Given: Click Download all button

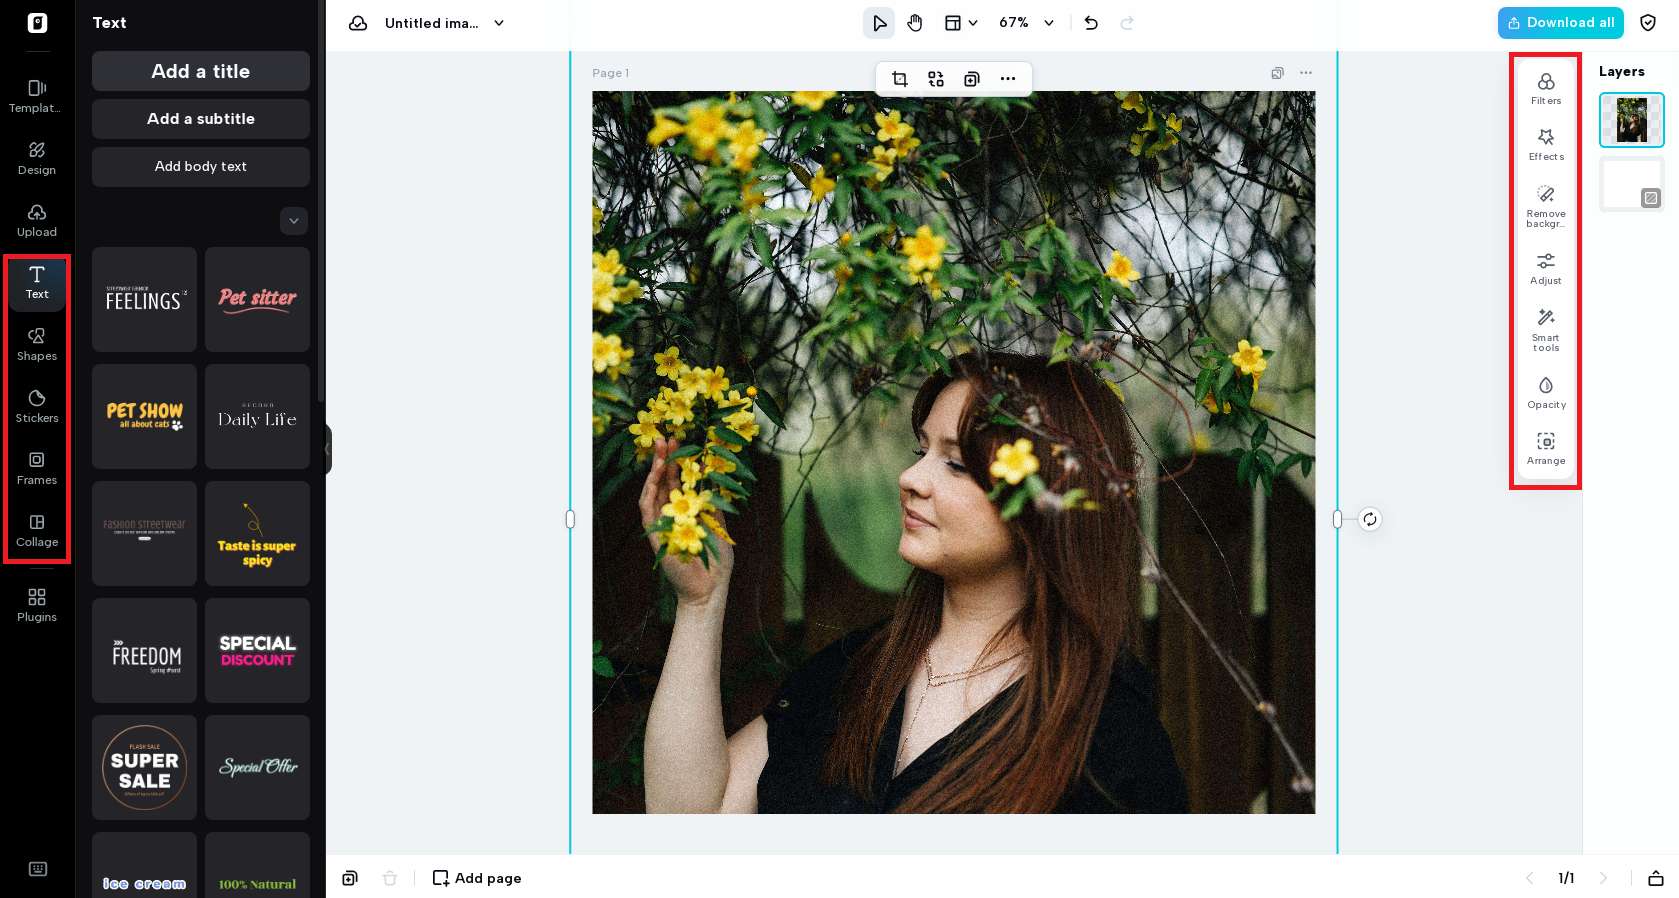Looking at the screenshot, I should (1561, 23).
